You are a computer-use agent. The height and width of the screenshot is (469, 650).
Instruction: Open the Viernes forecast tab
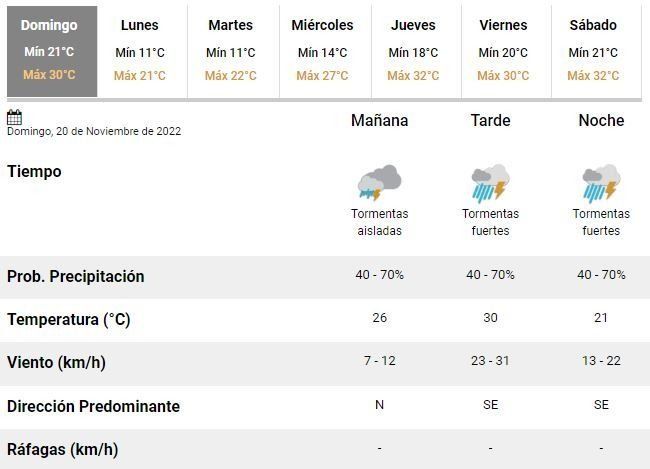coord(503,50)
